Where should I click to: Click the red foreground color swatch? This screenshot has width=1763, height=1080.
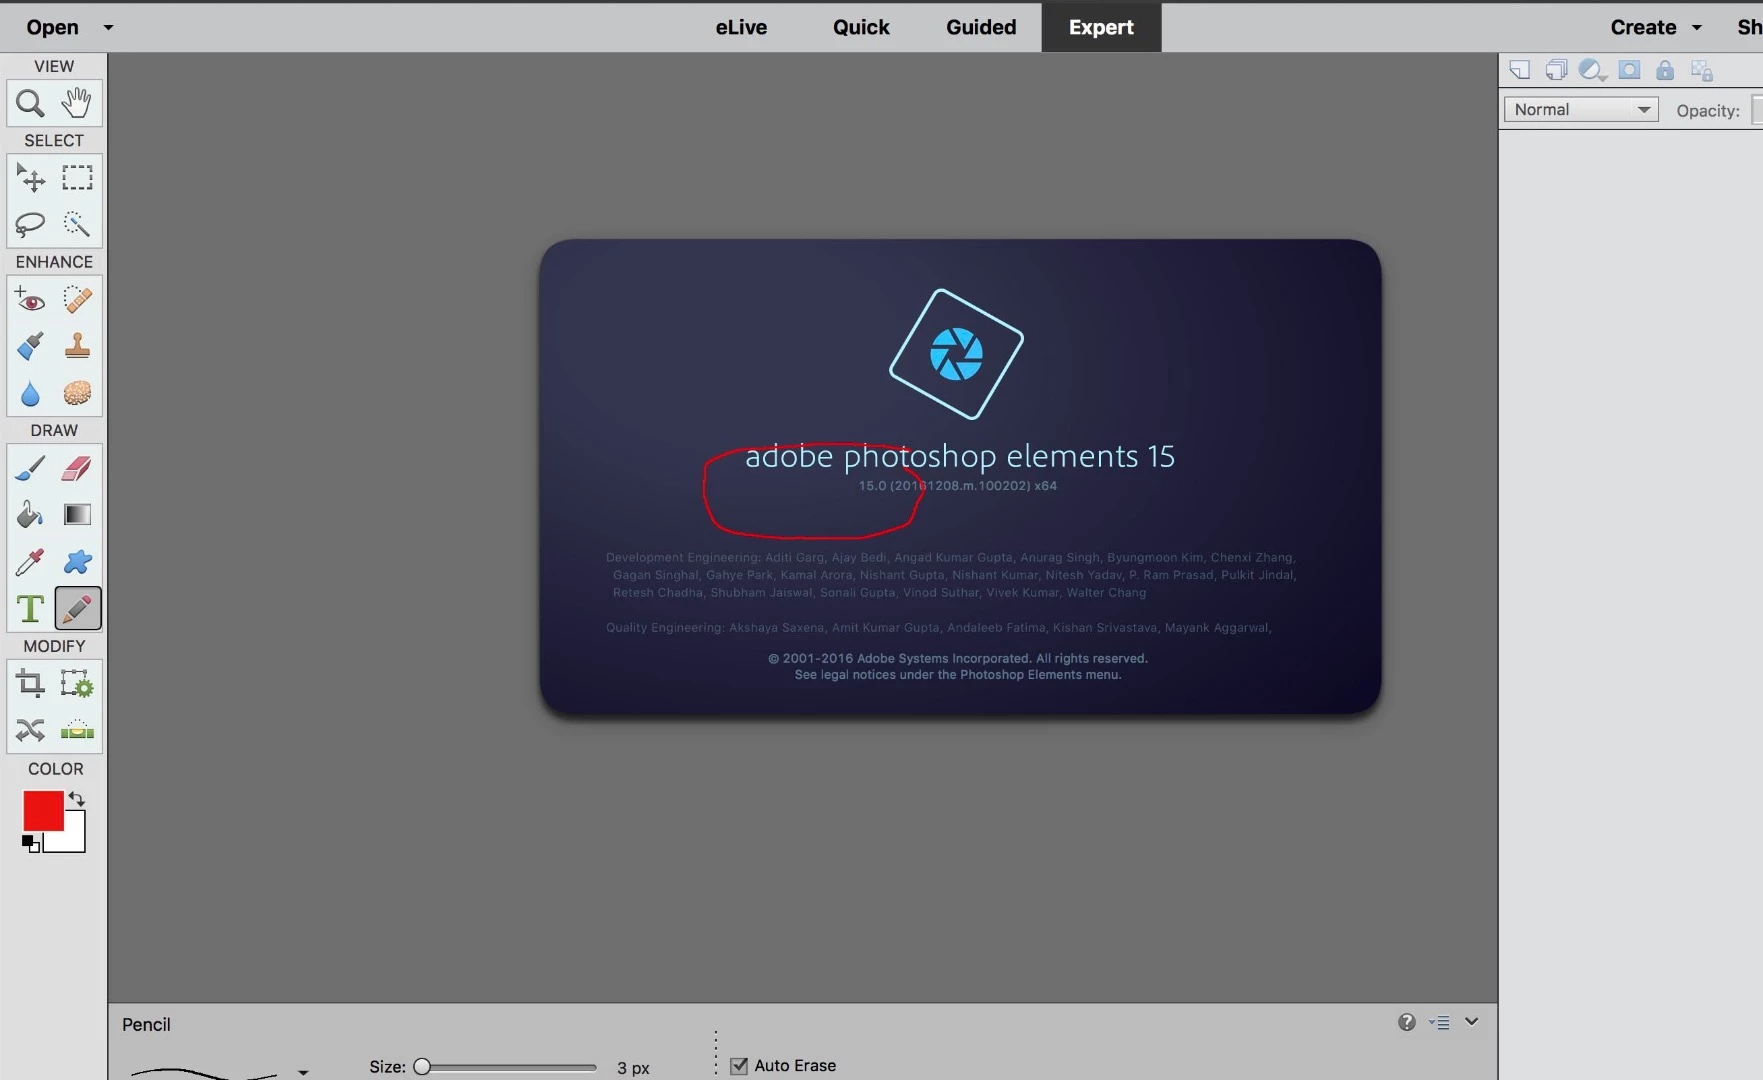click(43, 810)
